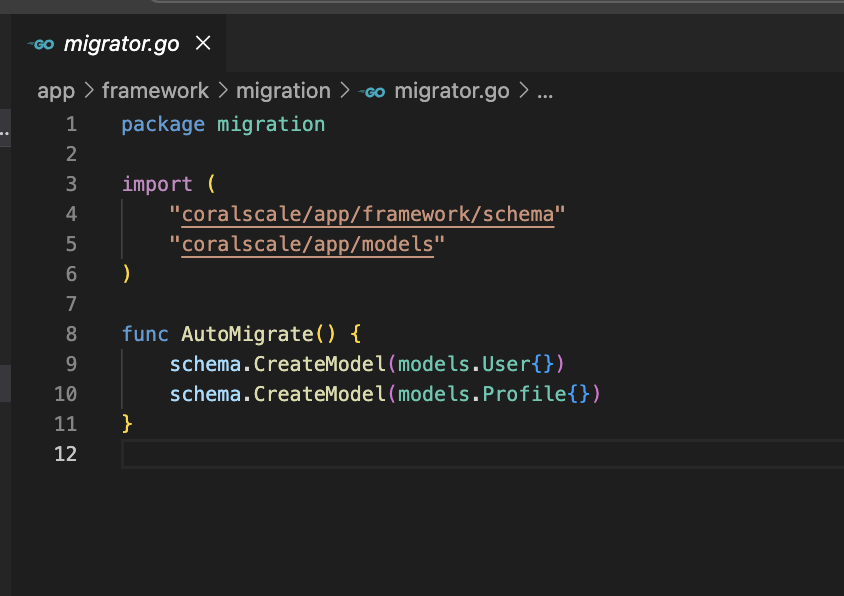The height and width of the screenshot is (596, 844).
Task: Click the package keyword on line 1
Action: tap(163, 124)
